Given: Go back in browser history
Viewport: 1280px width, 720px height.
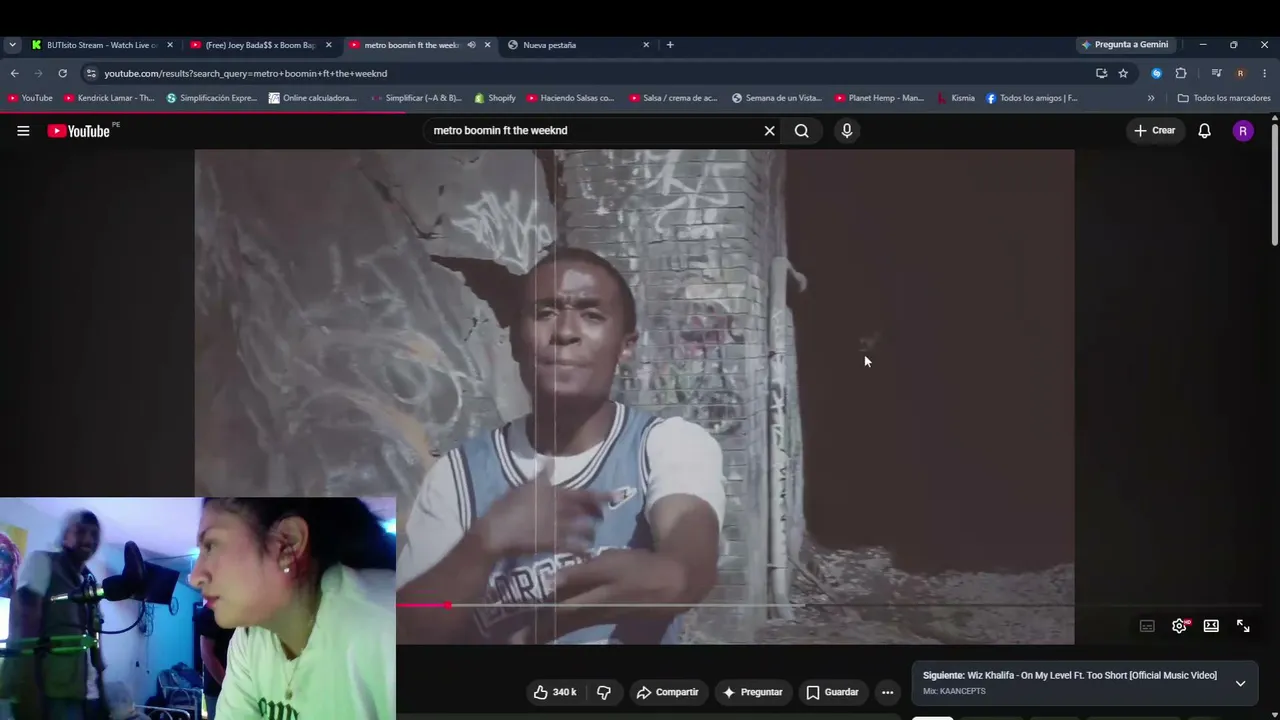Looking at the screenshot, I should coord(14,73).
